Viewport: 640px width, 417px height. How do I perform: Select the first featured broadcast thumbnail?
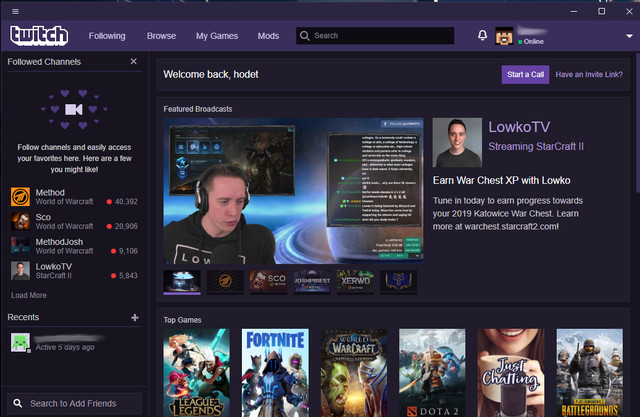coord(182,281)
